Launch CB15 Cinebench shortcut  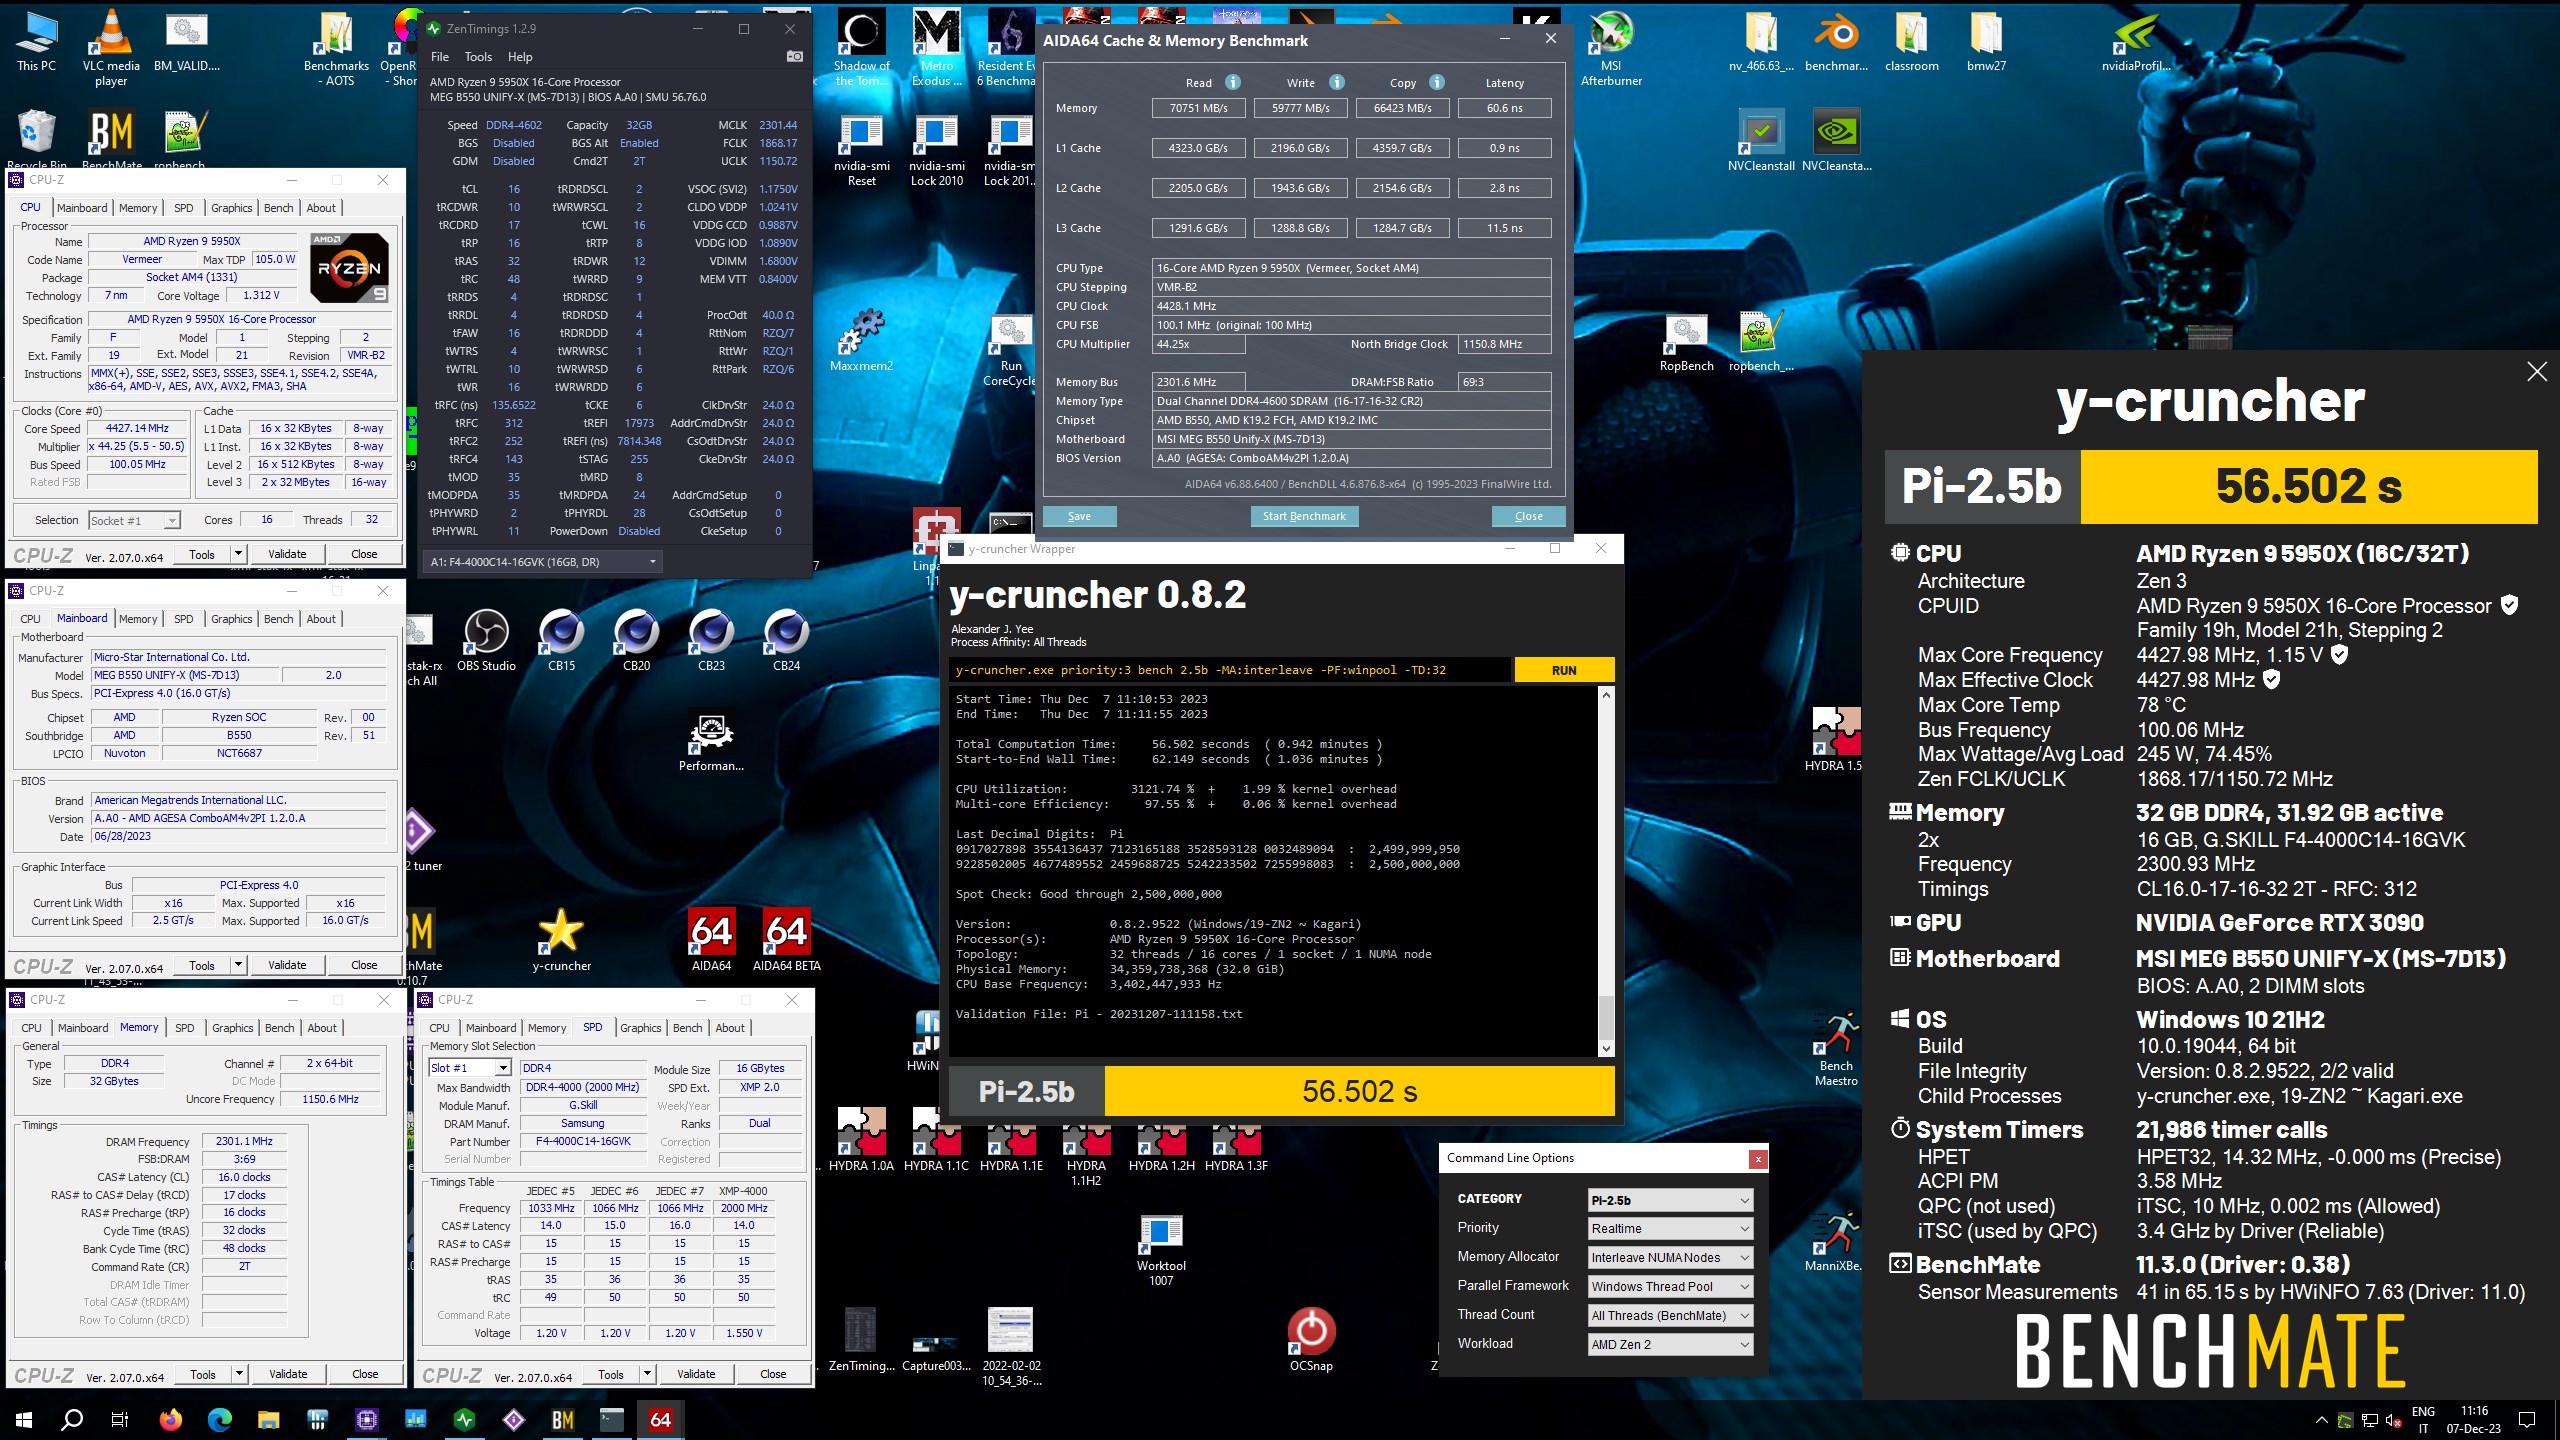point(561,640)
